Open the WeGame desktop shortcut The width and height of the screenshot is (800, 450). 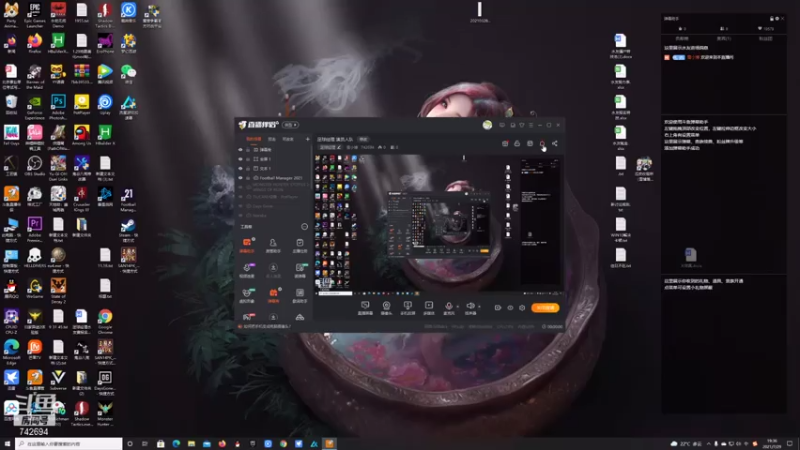point(35,289)
